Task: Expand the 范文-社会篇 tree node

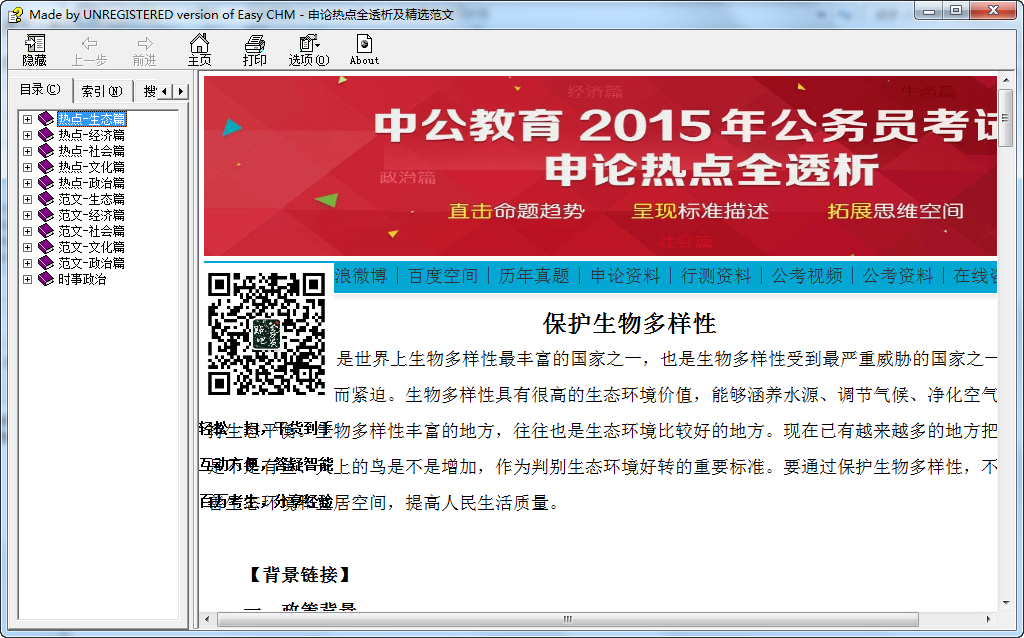Action: tap(27, 231)
